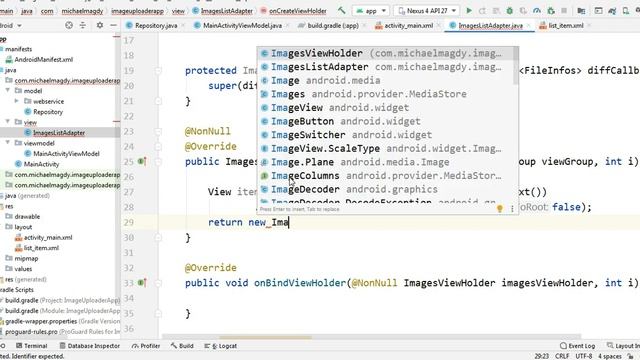Screen dimensions: 640x360
Task: Open the Database Inspector tool window
Action: [90, 346]
